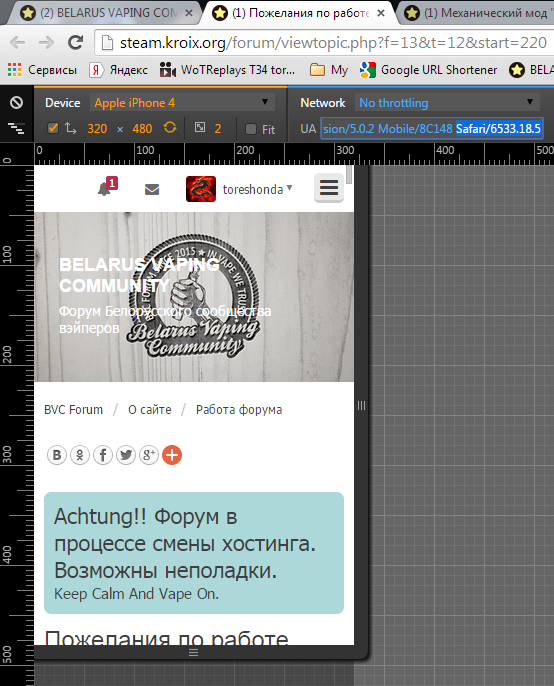Viewport: 554px width, 686px height.
Task: Switch to BELARUS VAPING COMMUNITY tab
Action: 108,13
